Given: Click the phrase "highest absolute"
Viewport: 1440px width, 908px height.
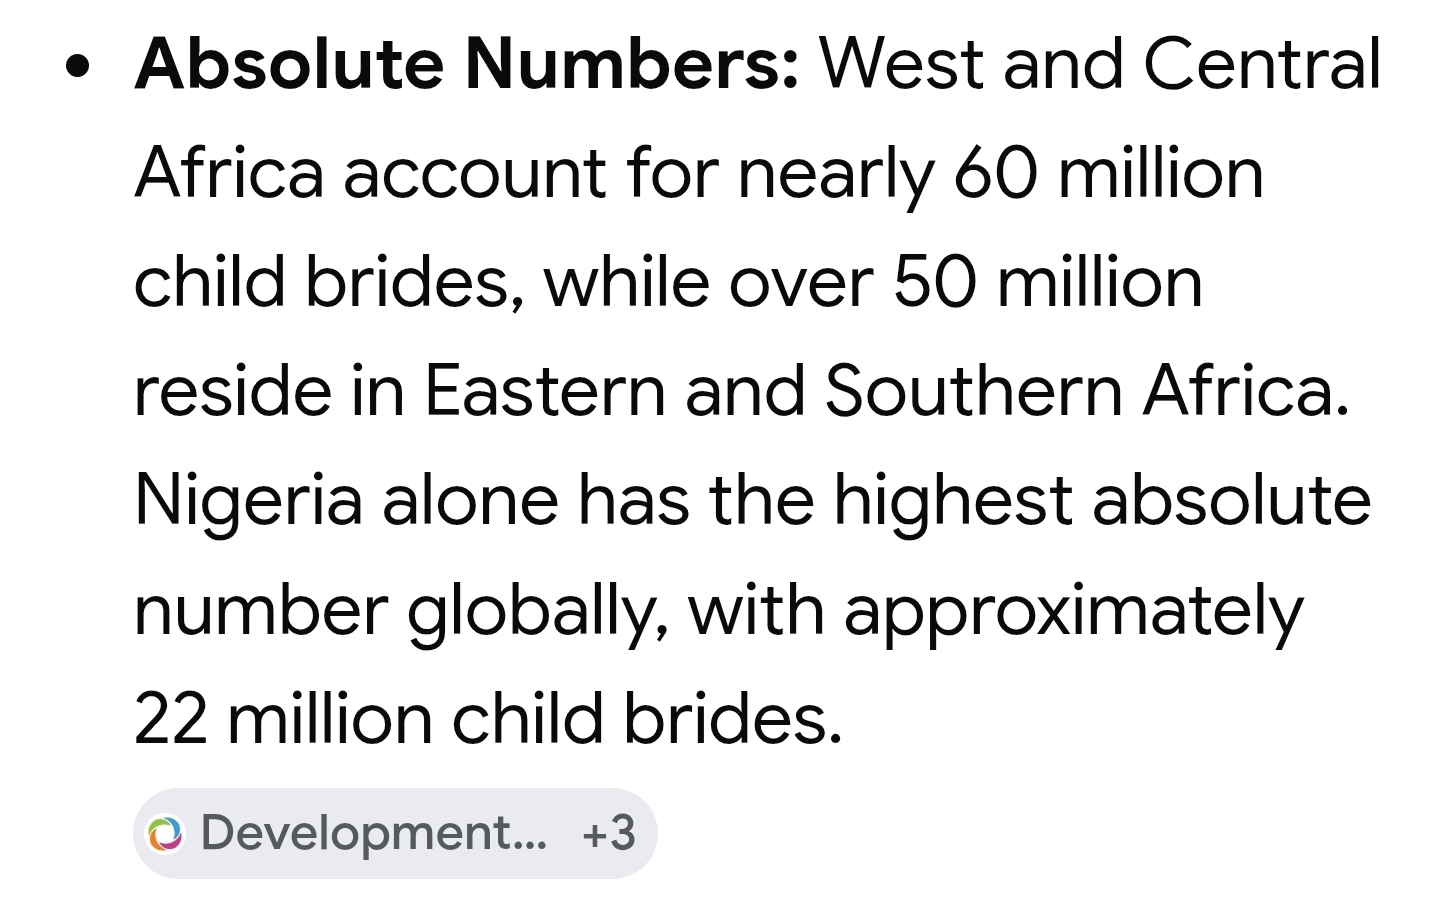Looking at the screenshot, I should coord(1102,502).
